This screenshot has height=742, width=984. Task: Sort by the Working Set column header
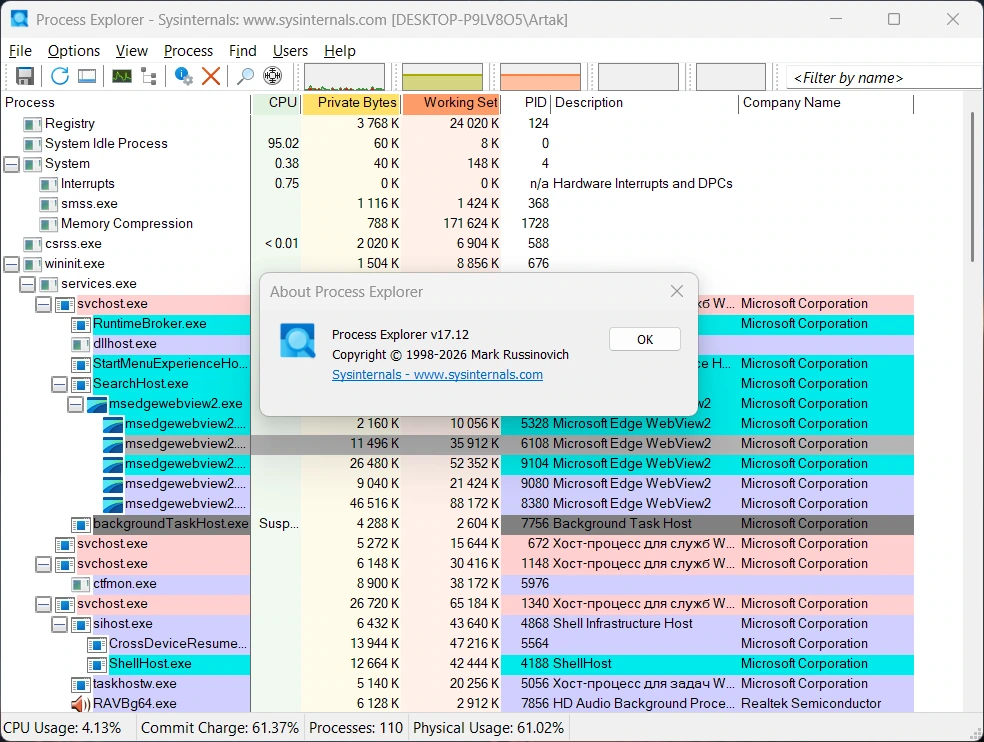point(452,103)
